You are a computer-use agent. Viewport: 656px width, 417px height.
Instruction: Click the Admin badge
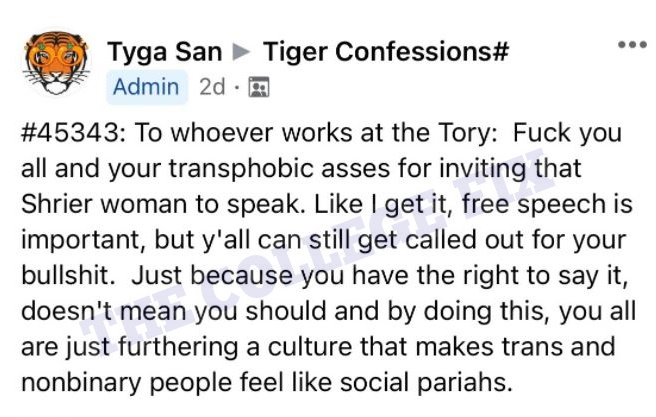146,87
